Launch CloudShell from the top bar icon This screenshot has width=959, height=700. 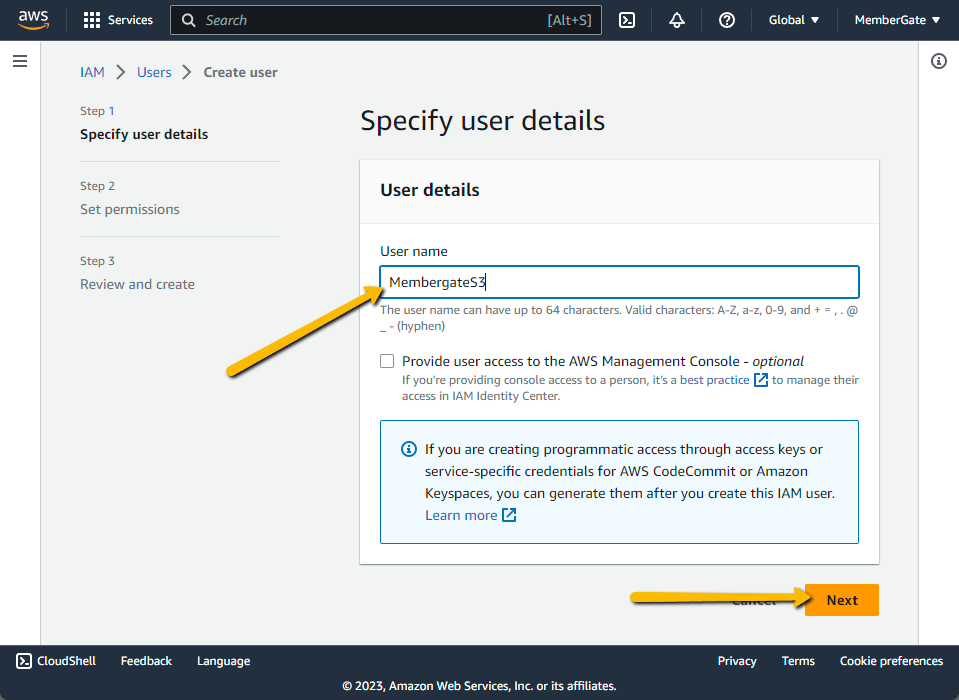tap(627, 20)
